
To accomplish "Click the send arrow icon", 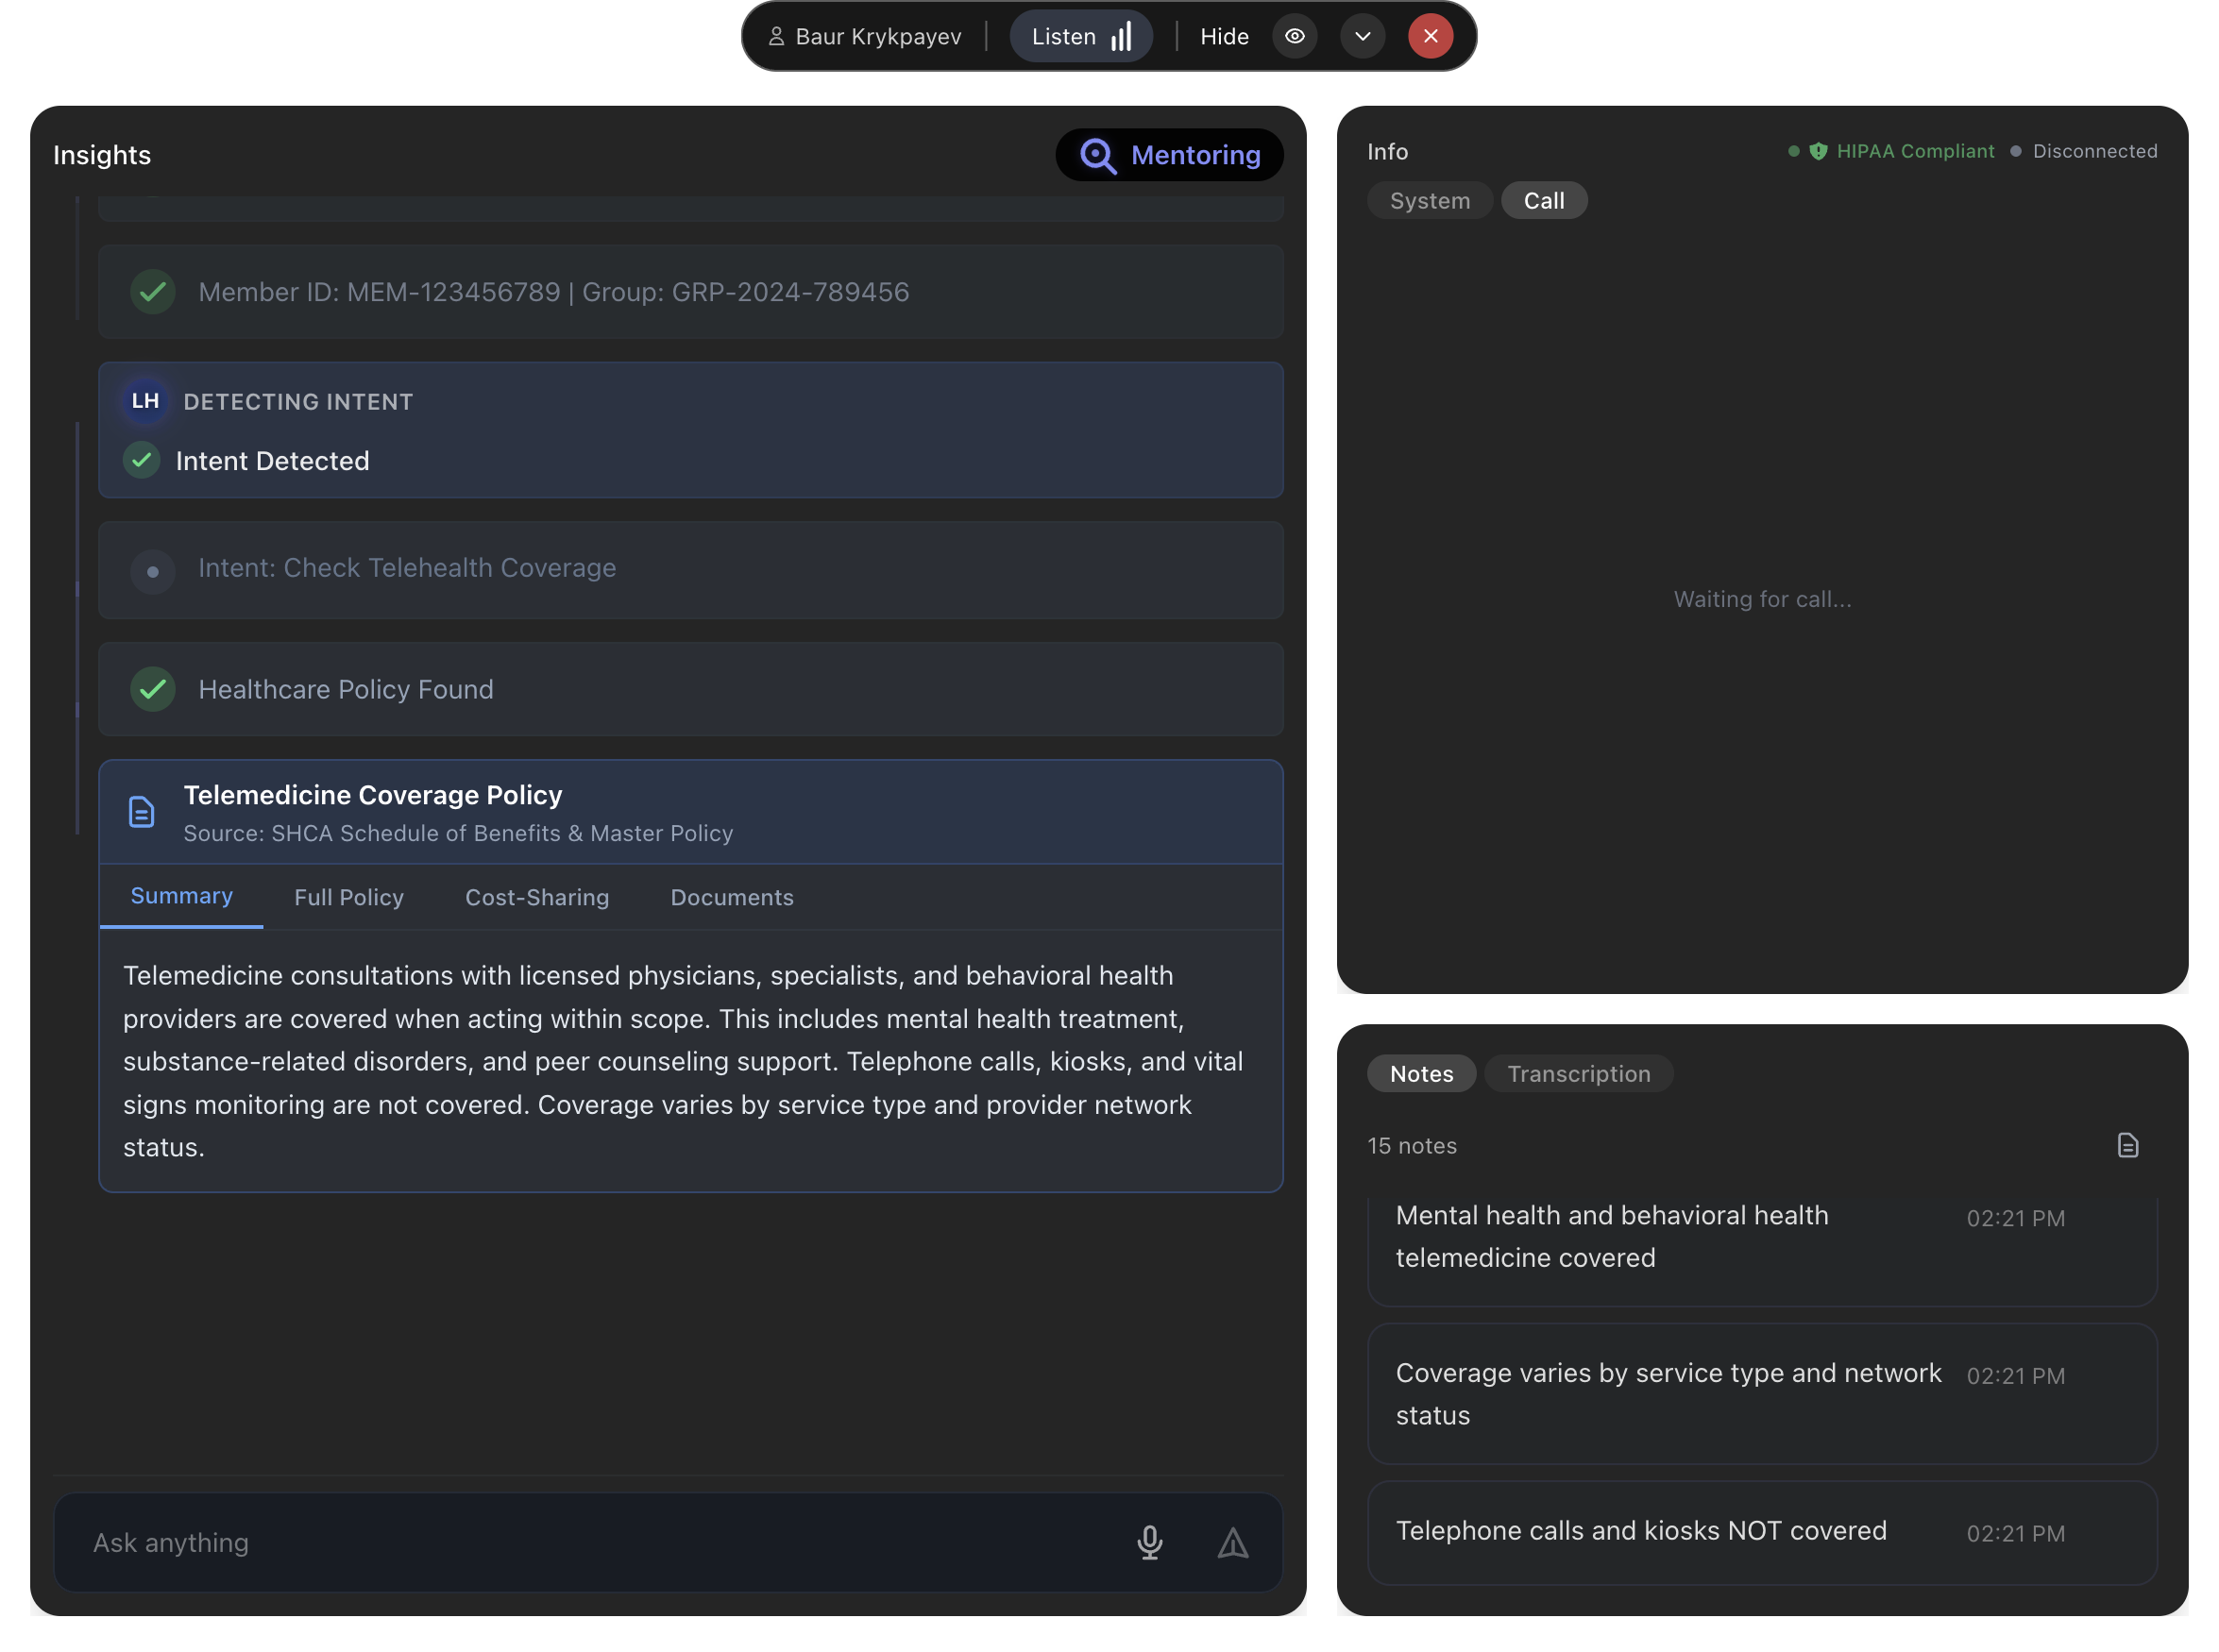I will click(x=1232, y=1542).
